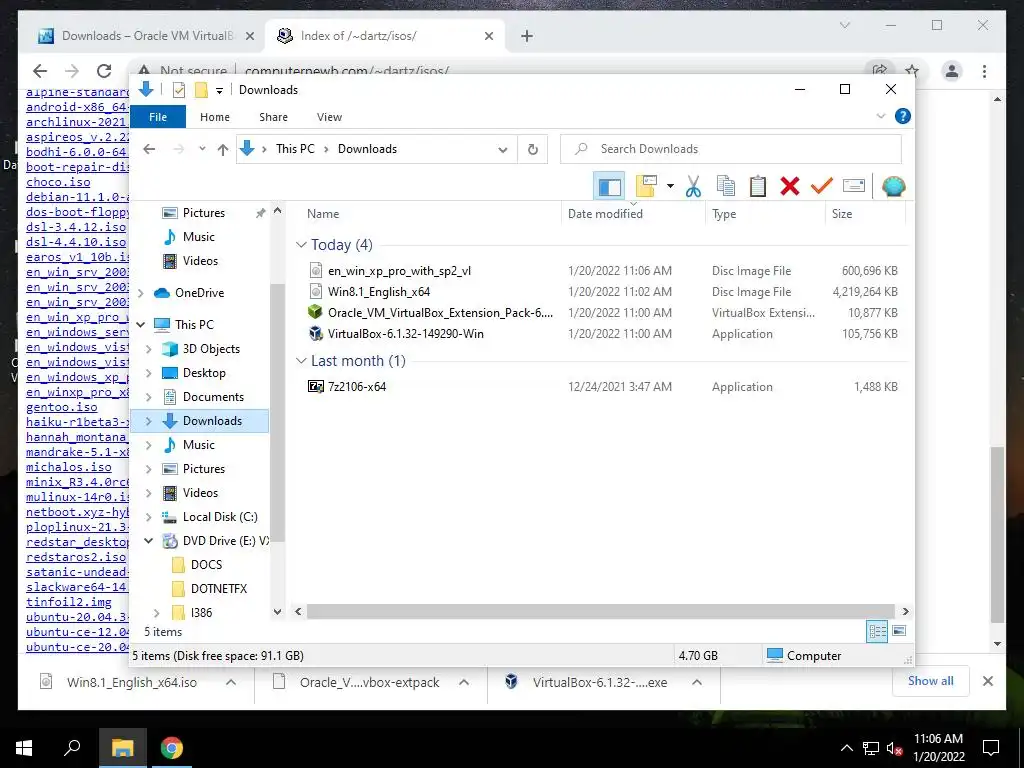Collapse DVD Drive (E:) tree node
The image size is (1024, 768).
point(149,541)
